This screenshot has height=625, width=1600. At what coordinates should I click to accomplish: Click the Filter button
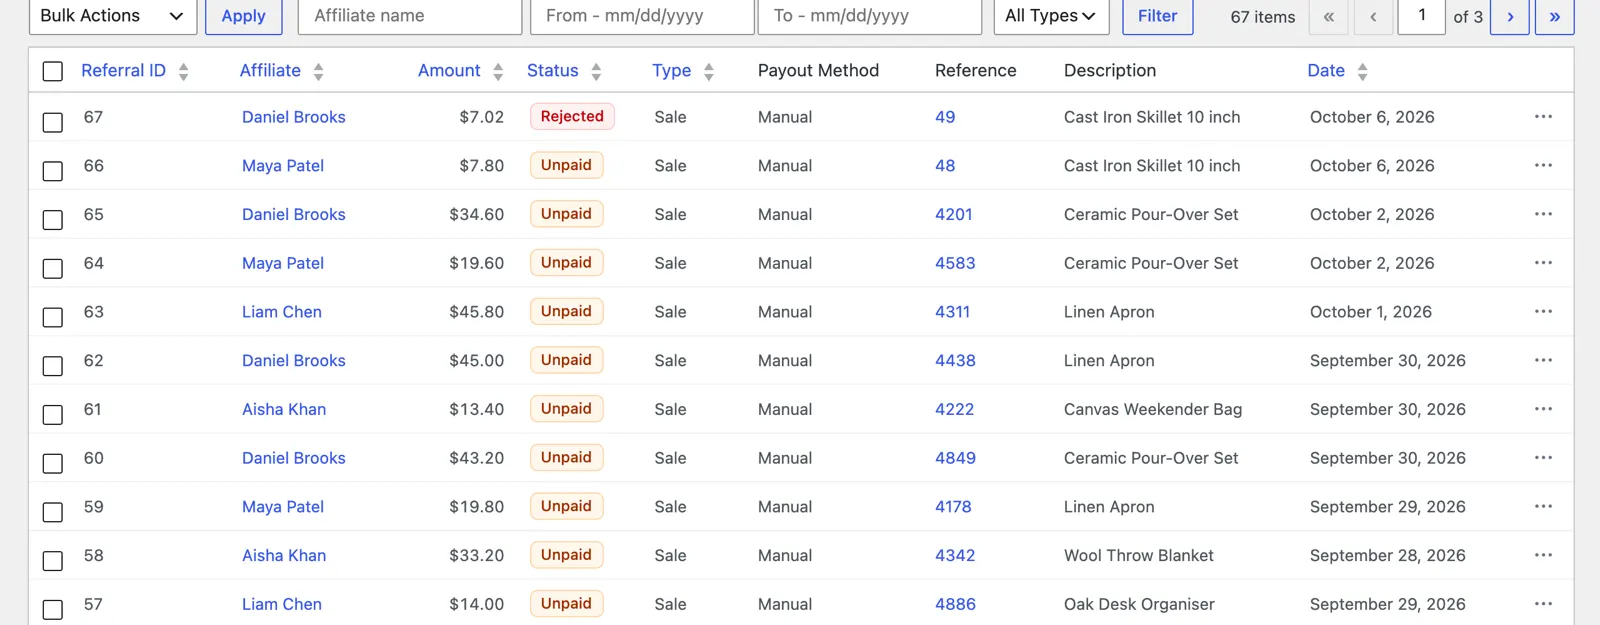(x=1157, y=16)
